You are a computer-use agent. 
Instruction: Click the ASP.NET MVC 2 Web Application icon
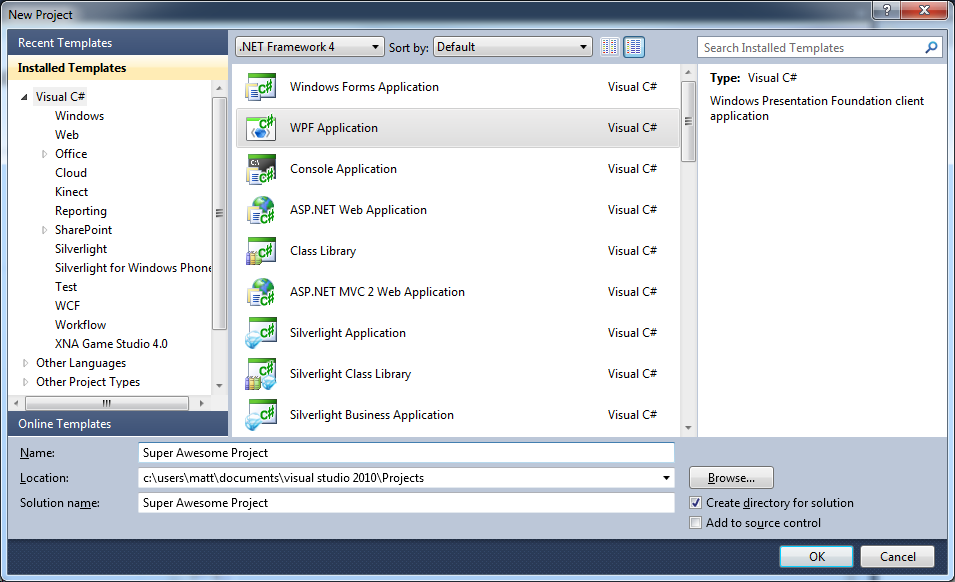click(261, 292)
